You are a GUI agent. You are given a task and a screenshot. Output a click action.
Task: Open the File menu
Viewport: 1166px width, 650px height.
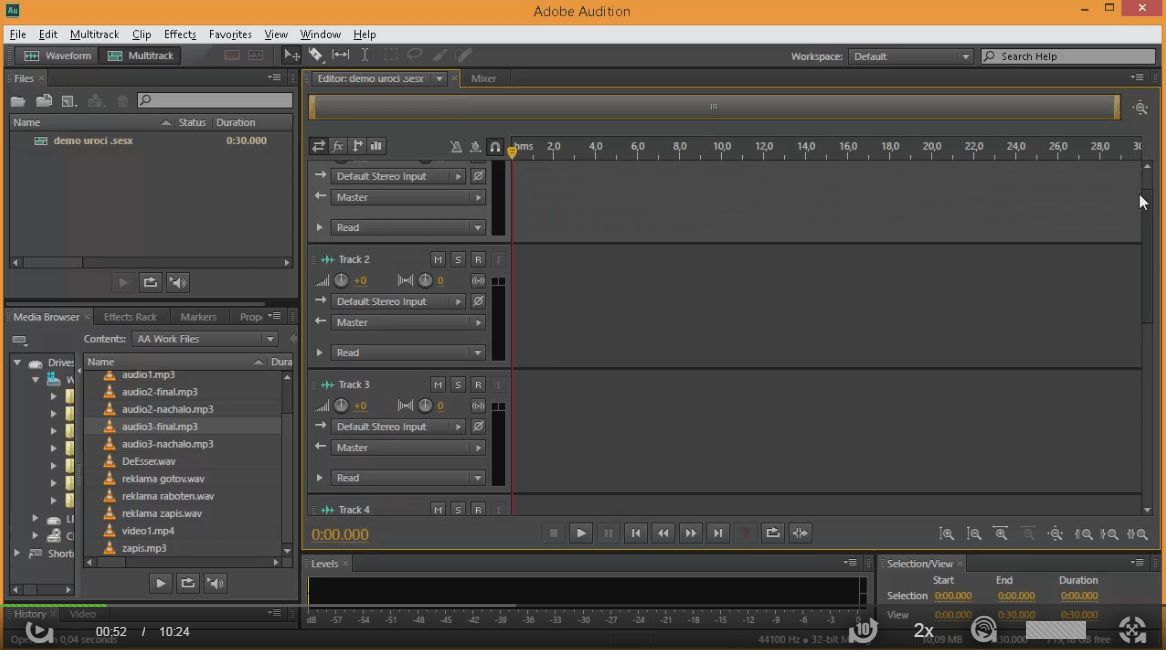tap(18, 34)
